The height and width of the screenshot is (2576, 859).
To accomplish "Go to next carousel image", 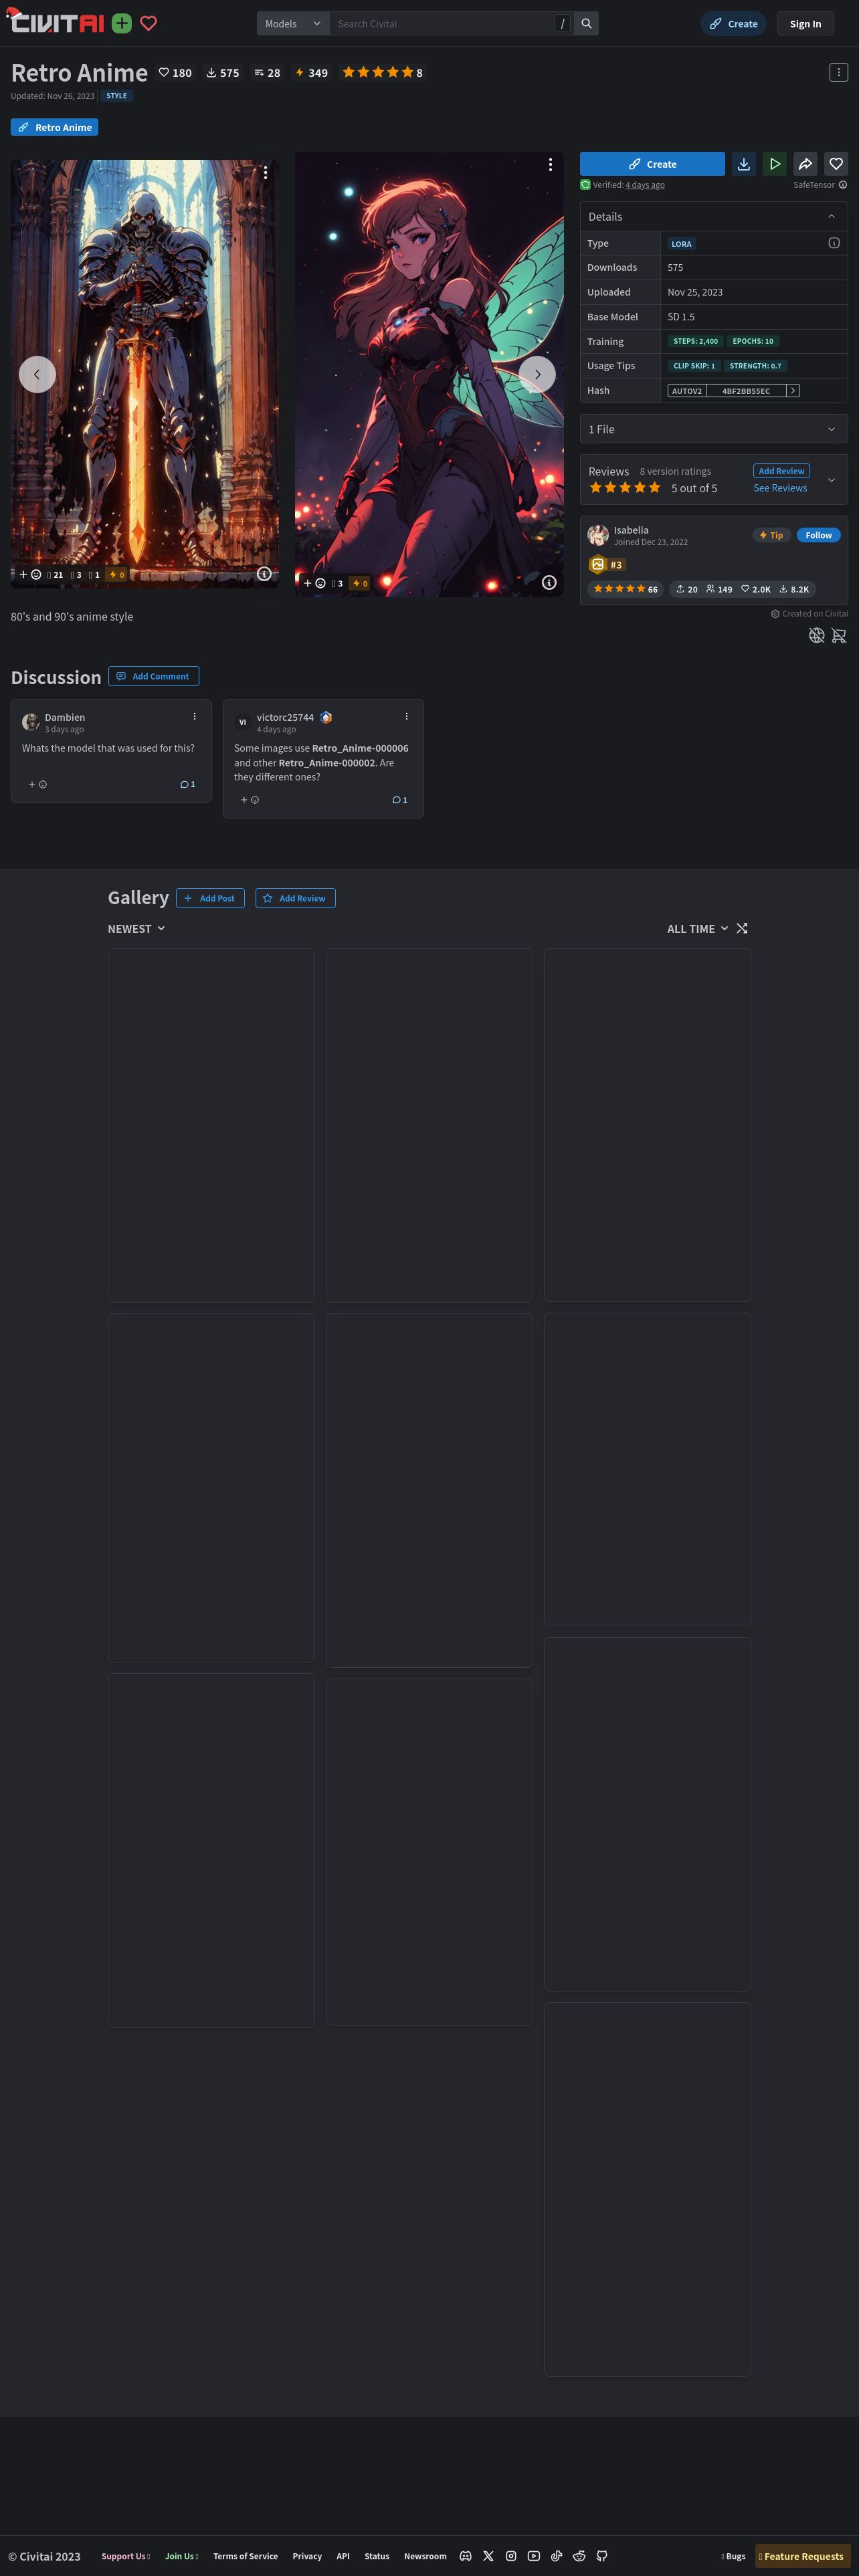I will tap(537, 374).
